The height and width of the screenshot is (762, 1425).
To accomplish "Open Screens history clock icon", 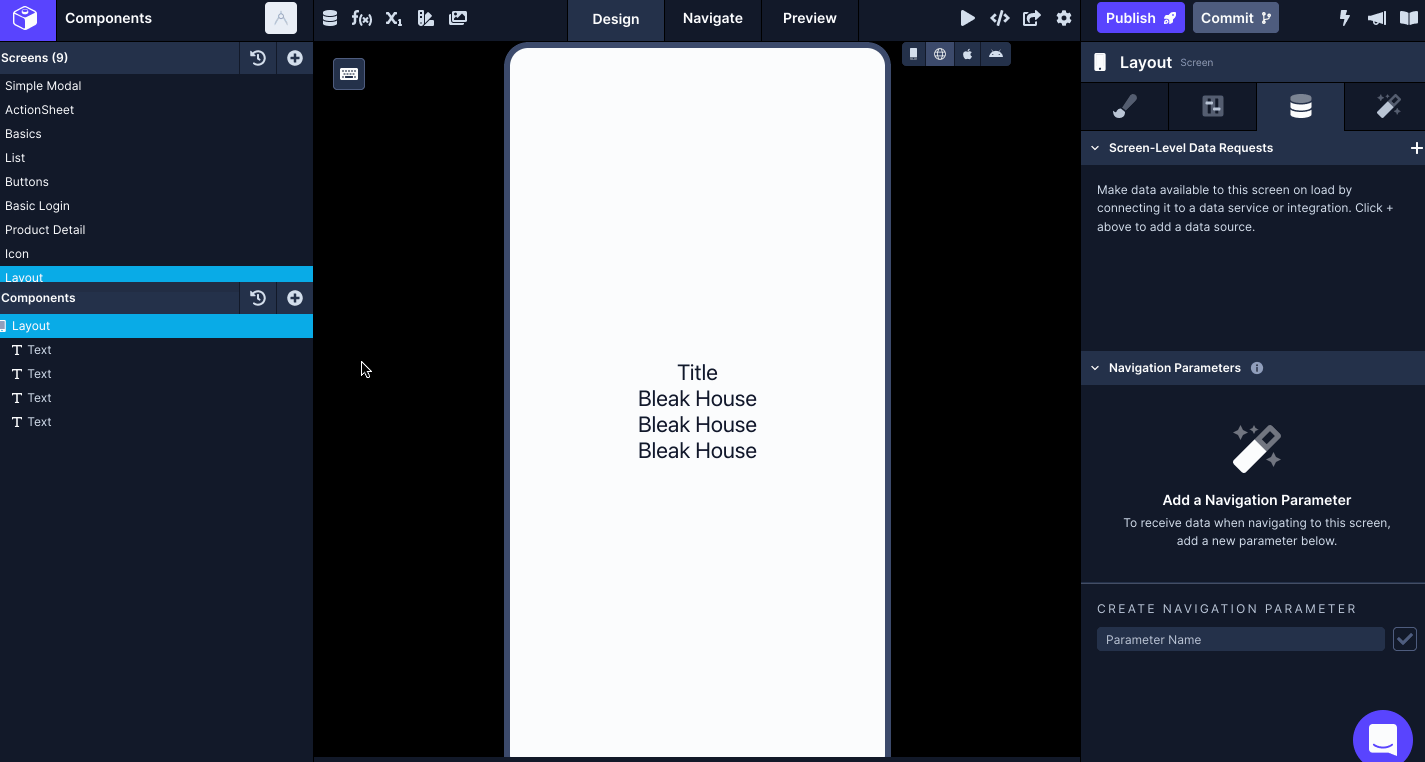I will (258, 58).
